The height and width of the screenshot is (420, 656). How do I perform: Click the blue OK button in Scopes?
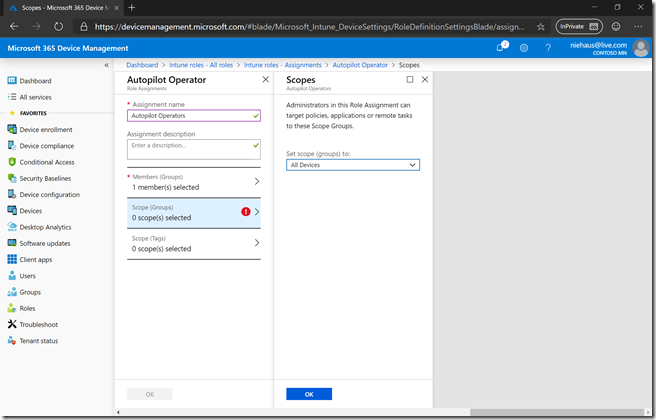tap(308, 394)
